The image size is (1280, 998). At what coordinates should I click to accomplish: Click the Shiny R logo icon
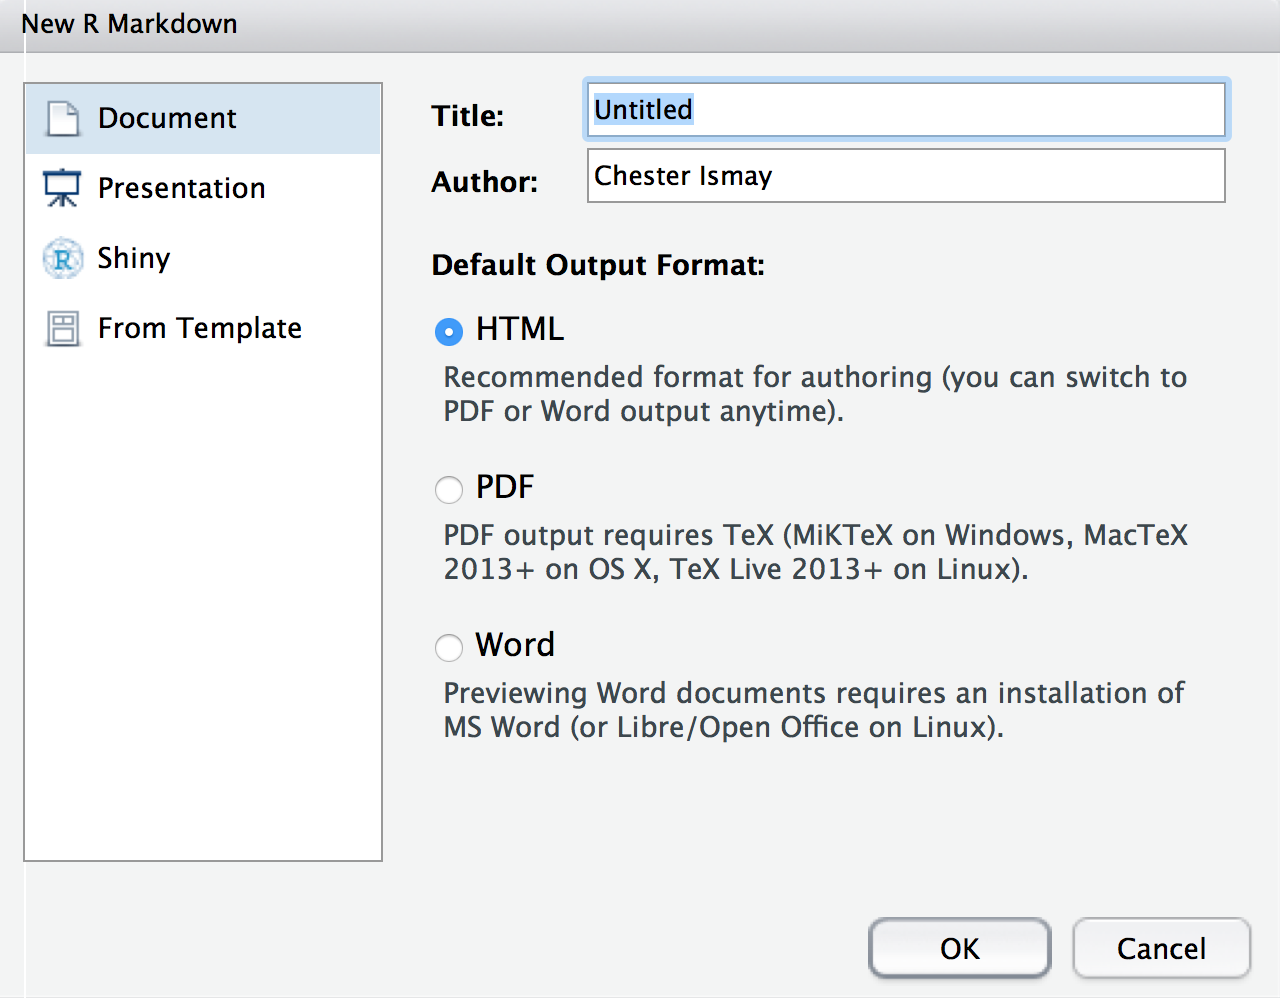point(63,258)
